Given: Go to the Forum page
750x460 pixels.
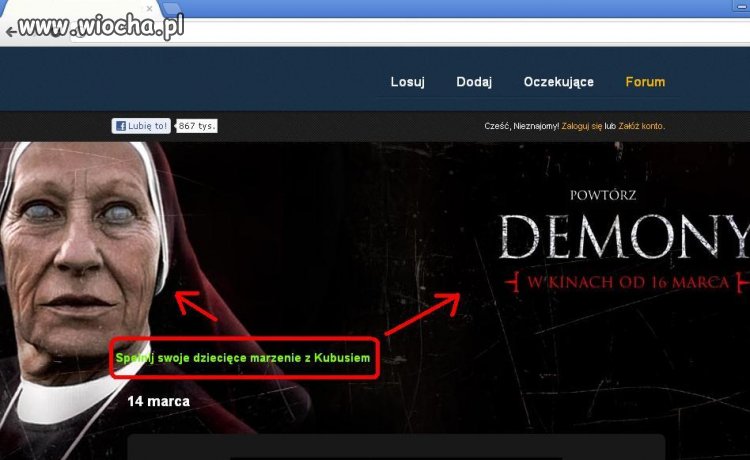Looking at the screenshot, I should (645, 82).
